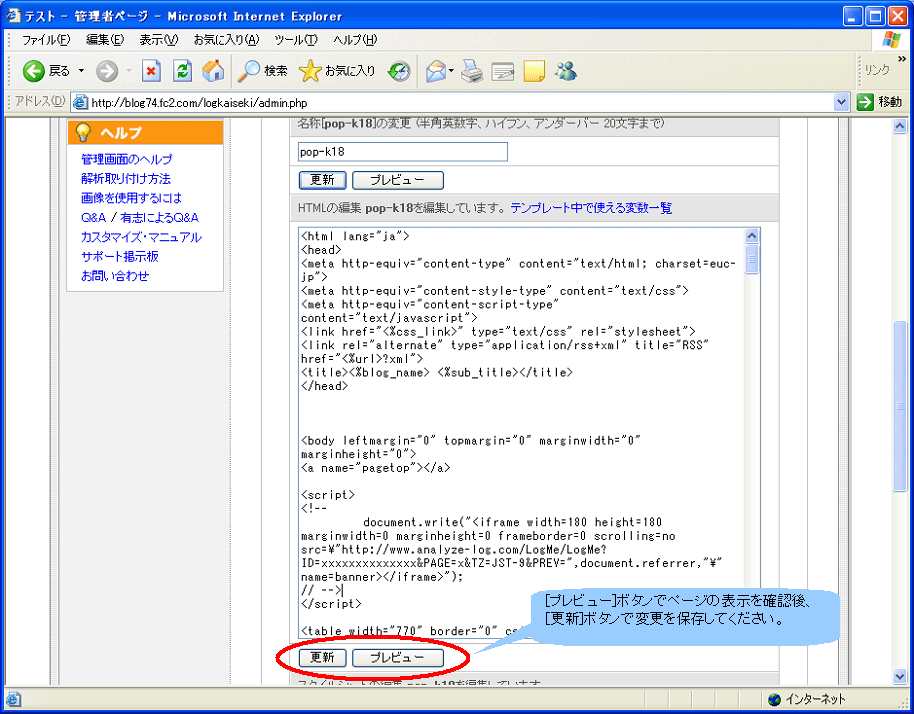This screenshot has height=714, width=914.
Task: Open the ヘルプ(H) menu
Action: (x=355, y=40)
